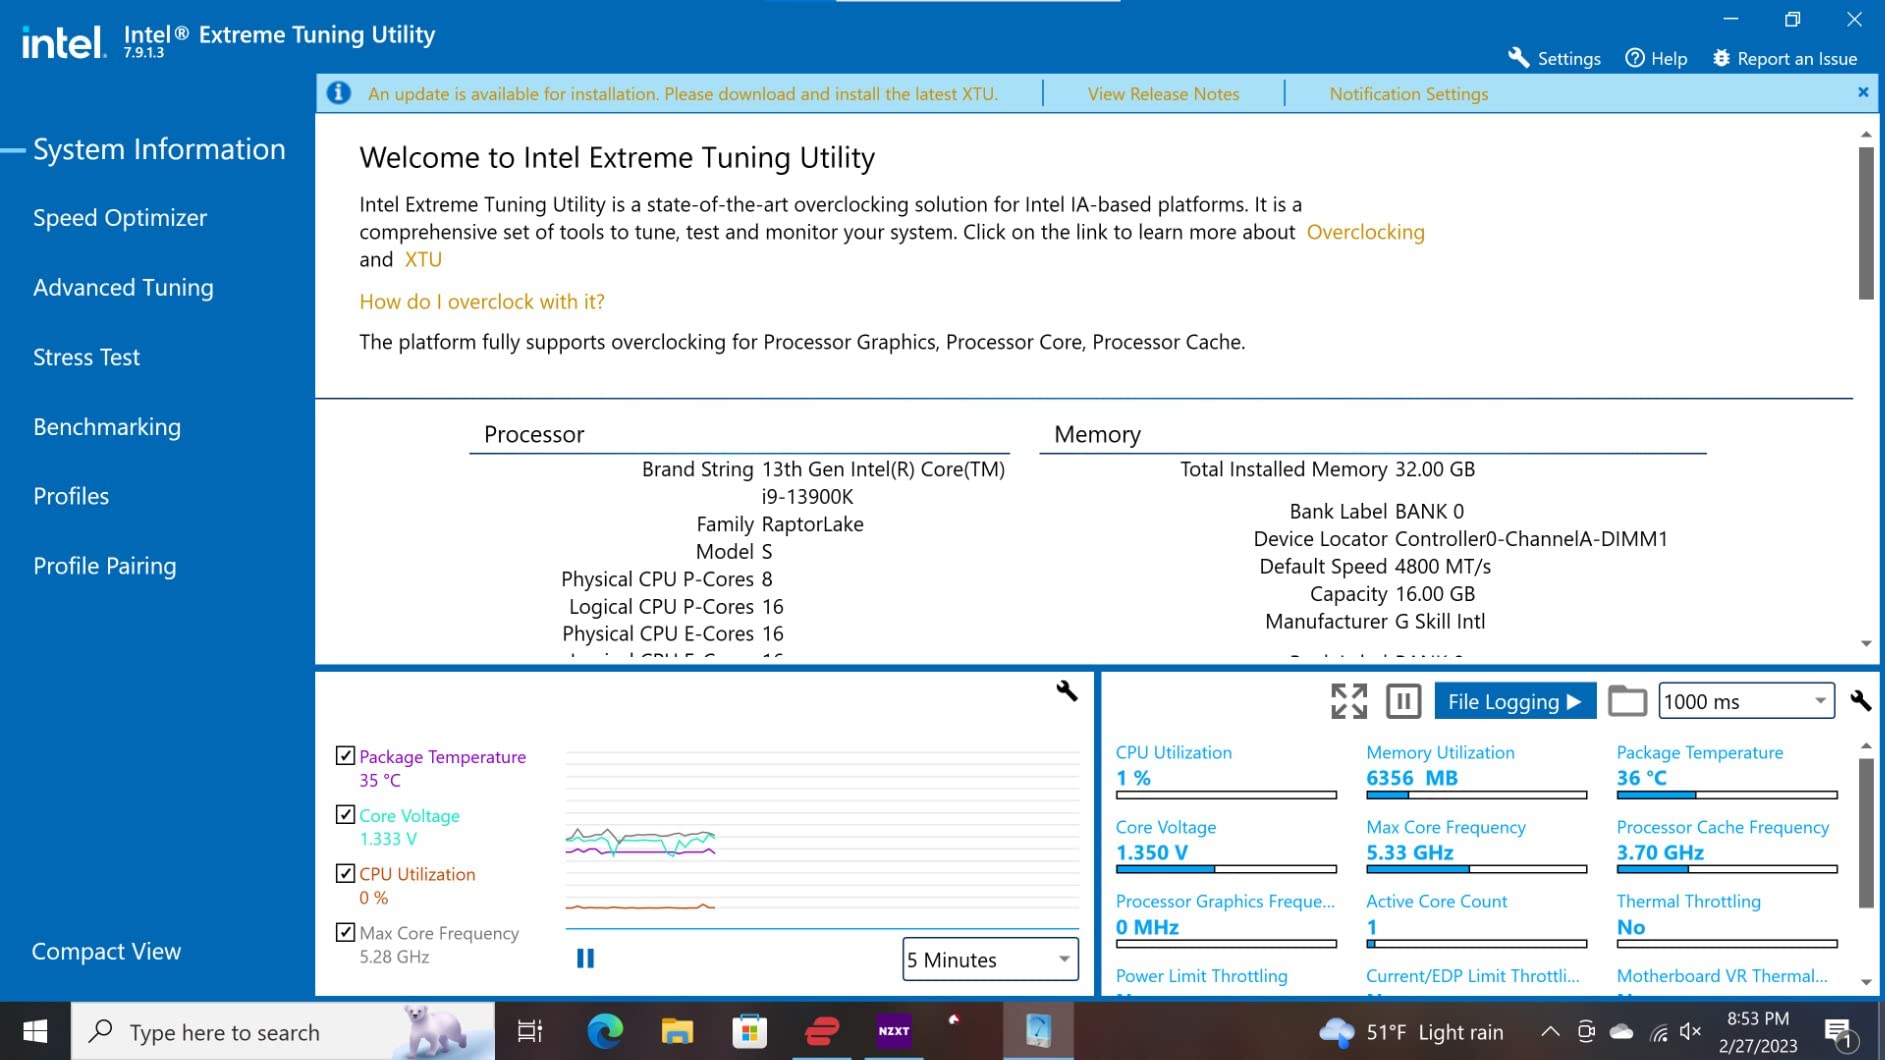Image resolution: width=1885 pixels, height=1060 pixels.
Task: Click Report an Issue
Action: pos(1785,58)
